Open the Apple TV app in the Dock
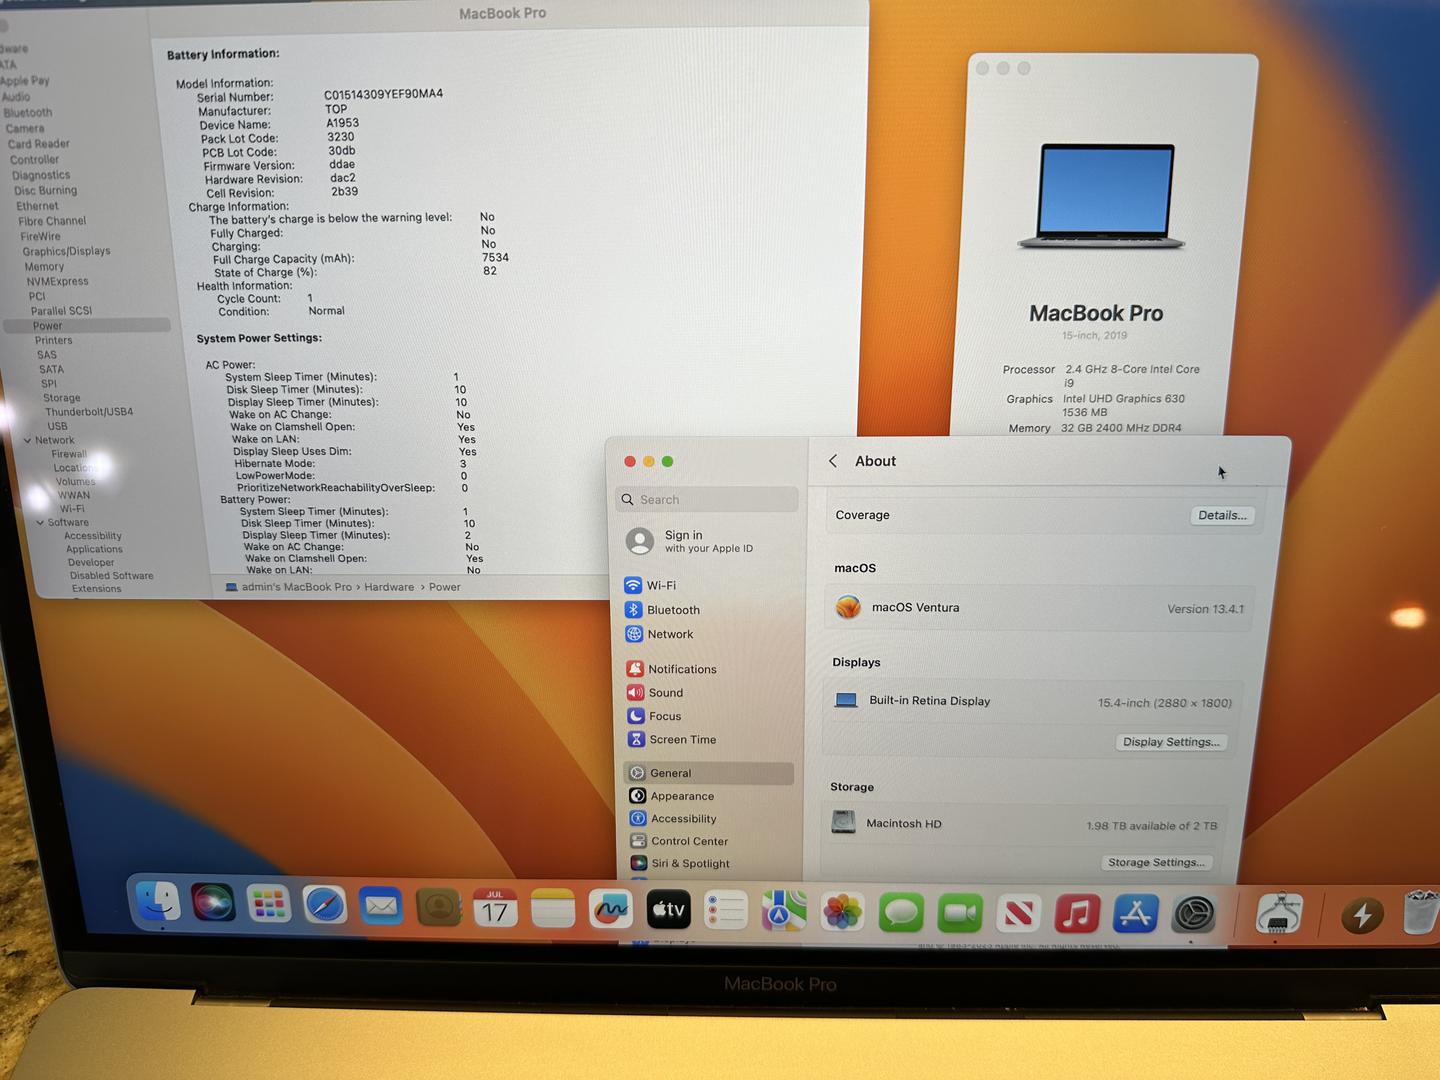 669,910
